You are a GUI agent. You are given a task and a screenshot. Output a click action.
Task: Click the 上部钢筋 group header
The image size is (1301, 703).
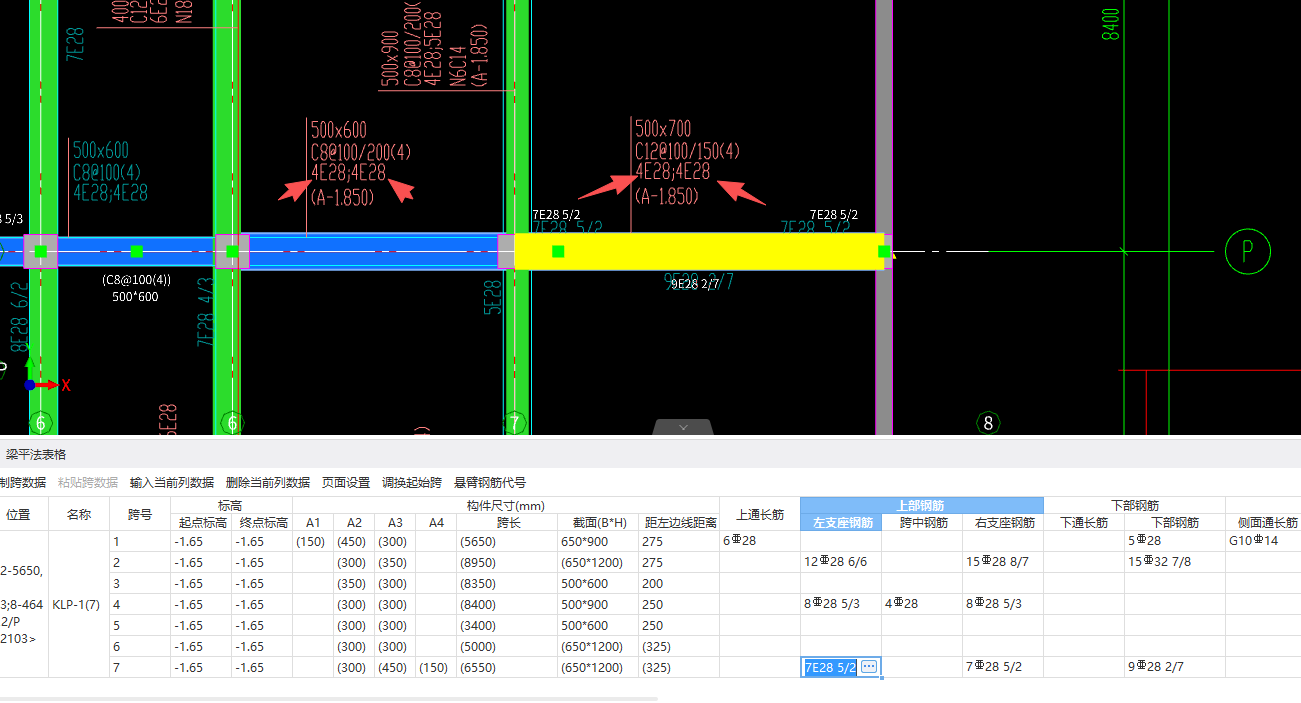pos(922,505)
